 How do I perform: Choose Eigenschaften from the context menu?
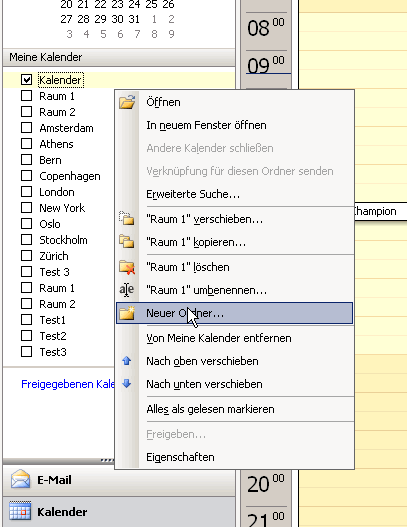click(x=180, y=457)
